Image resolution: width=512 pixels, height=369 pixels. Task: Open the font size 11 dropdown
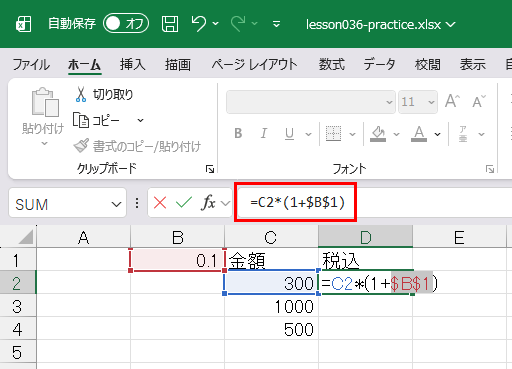click(431, 102)
